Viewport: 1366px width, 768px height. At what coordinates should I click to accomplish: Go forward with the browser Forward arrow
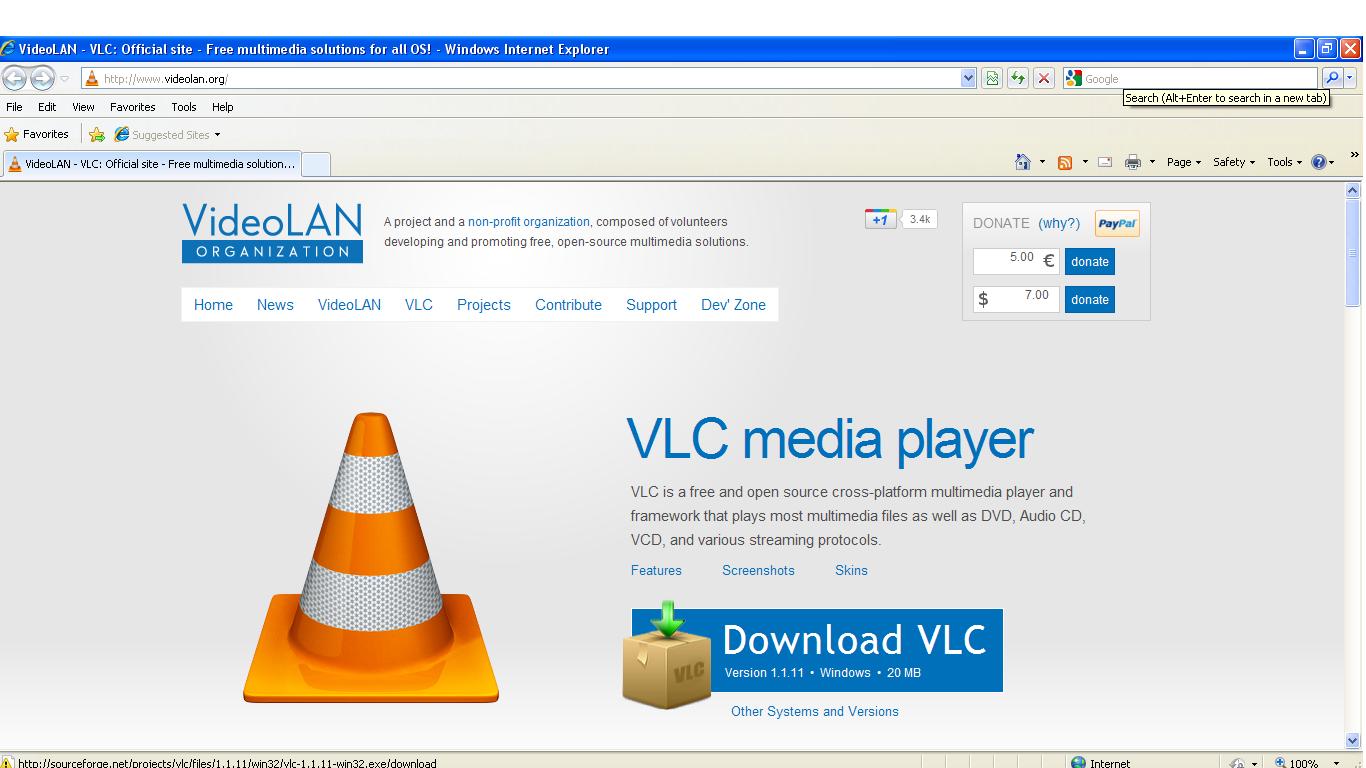tap(42, 78)
